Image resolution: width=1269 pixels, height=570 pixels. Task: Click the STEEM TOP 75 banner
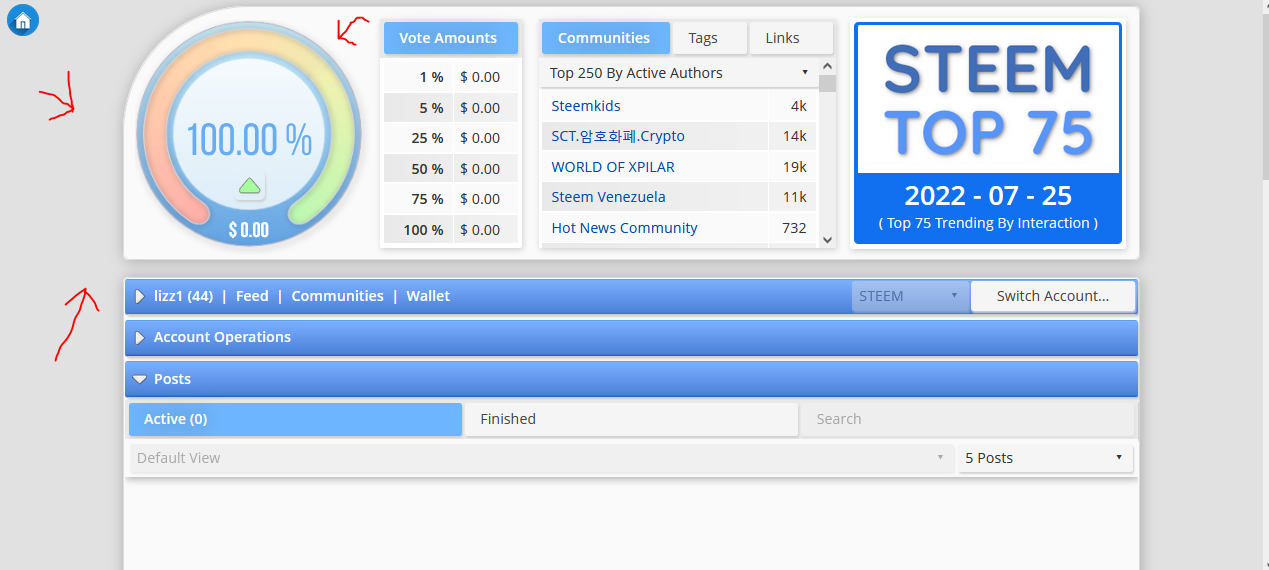point(988,135)
